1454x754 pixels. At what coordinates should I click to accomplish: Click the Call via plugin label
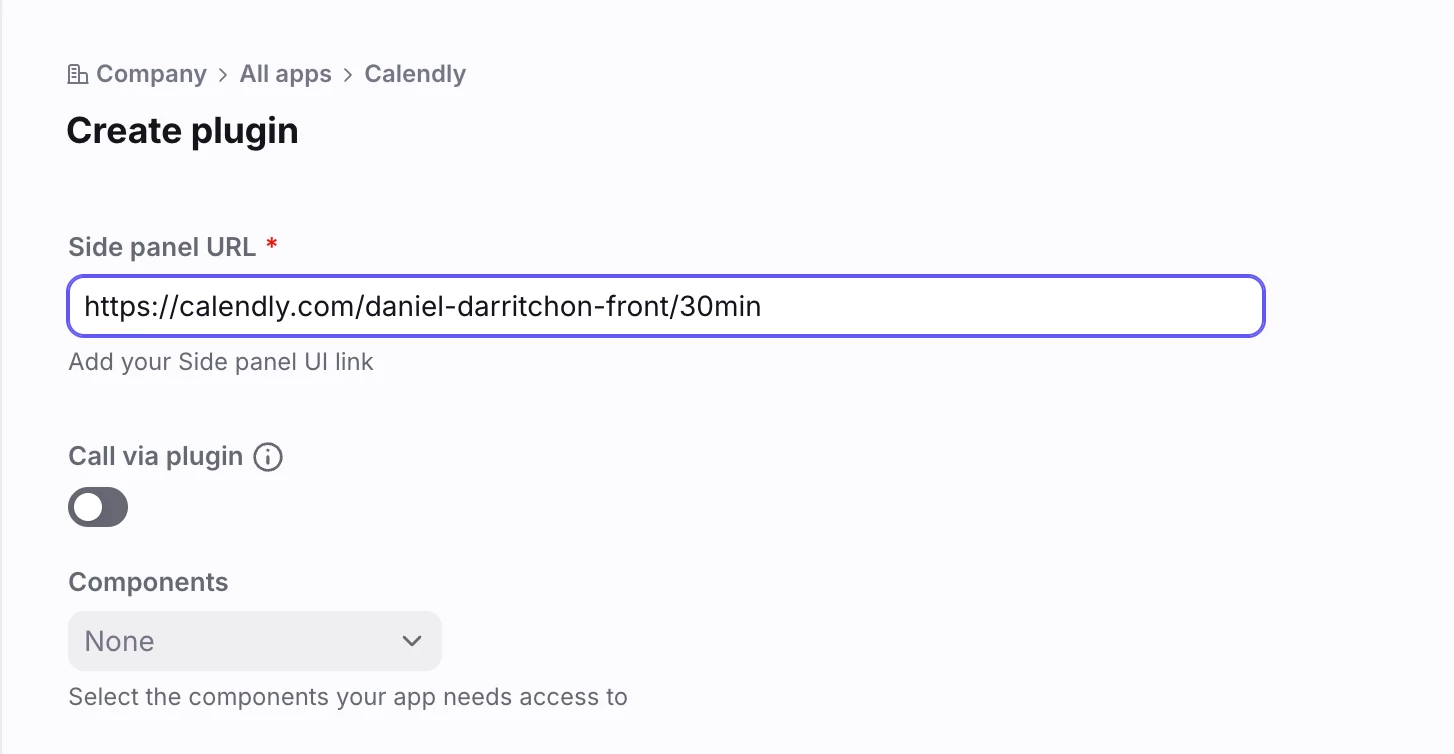156,456
